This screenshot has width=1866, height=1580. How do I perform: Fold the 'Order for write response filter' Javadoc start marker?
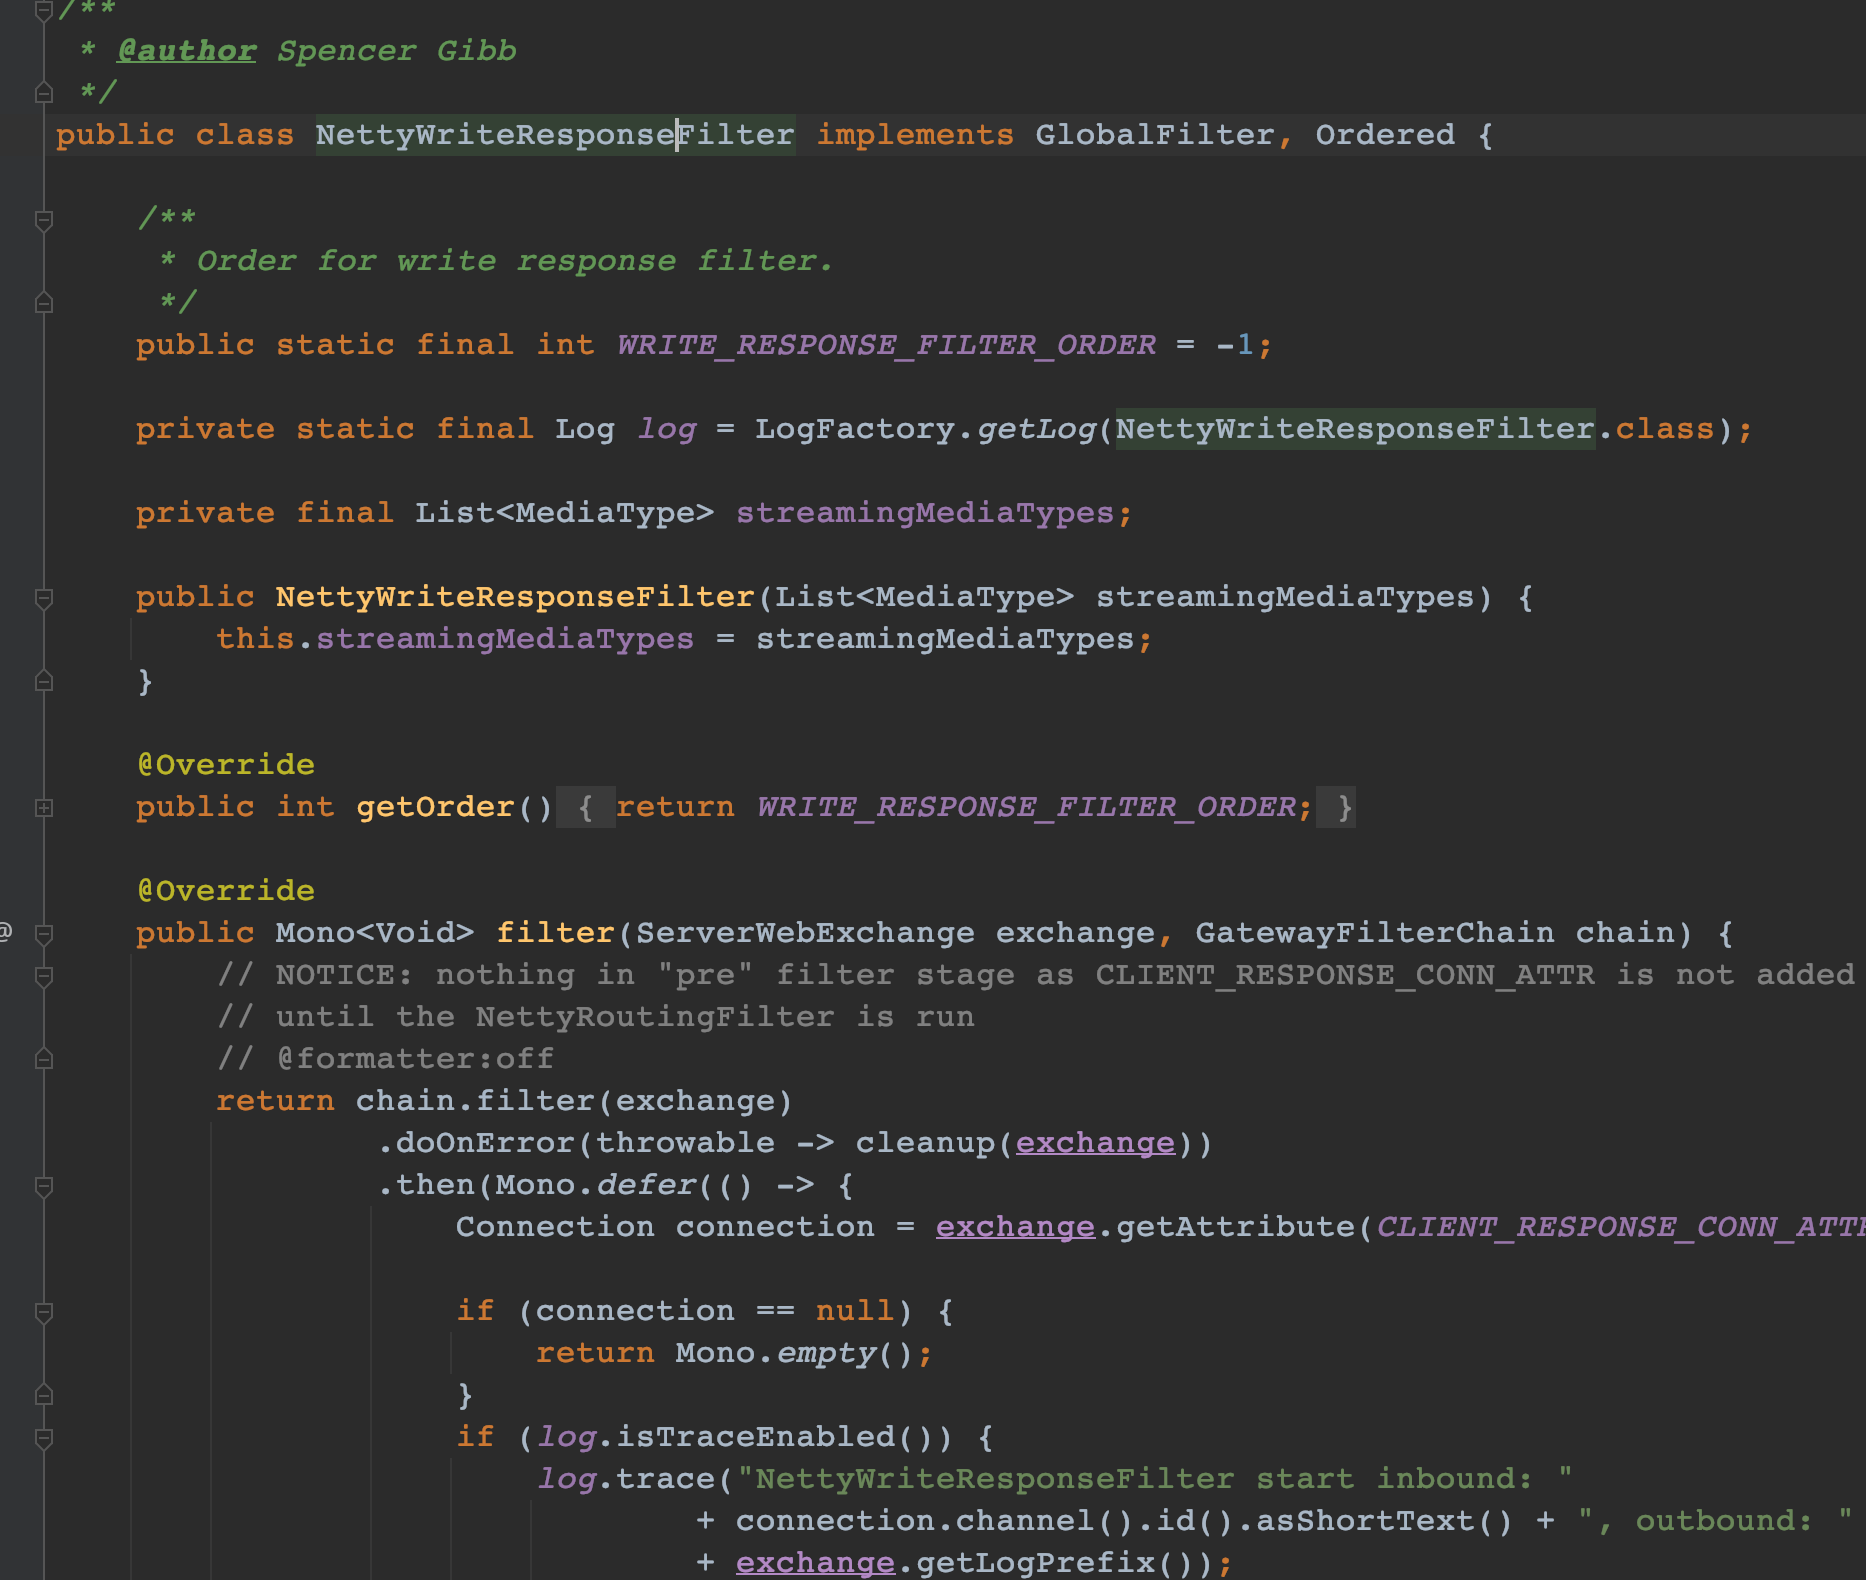[x=44, y=220]
